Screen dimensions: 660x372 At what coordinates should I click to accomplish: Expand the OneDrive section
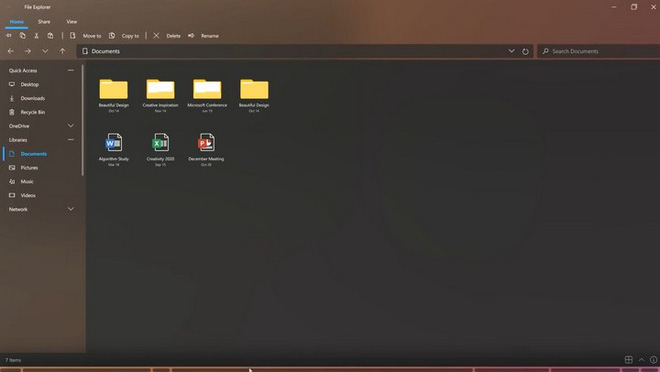click(71, 126)
